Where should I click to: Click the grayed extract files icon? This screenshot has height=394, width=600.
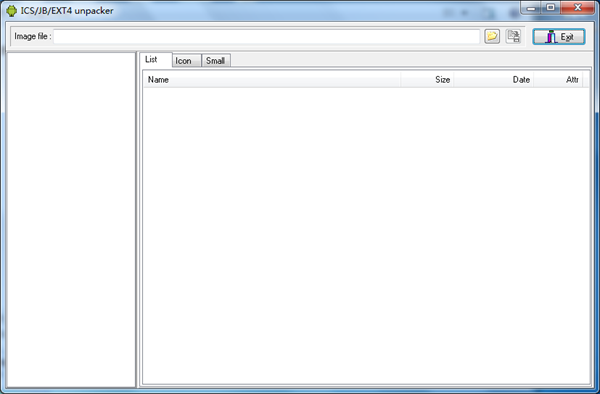pyautogui.click(x=513, y=36)
